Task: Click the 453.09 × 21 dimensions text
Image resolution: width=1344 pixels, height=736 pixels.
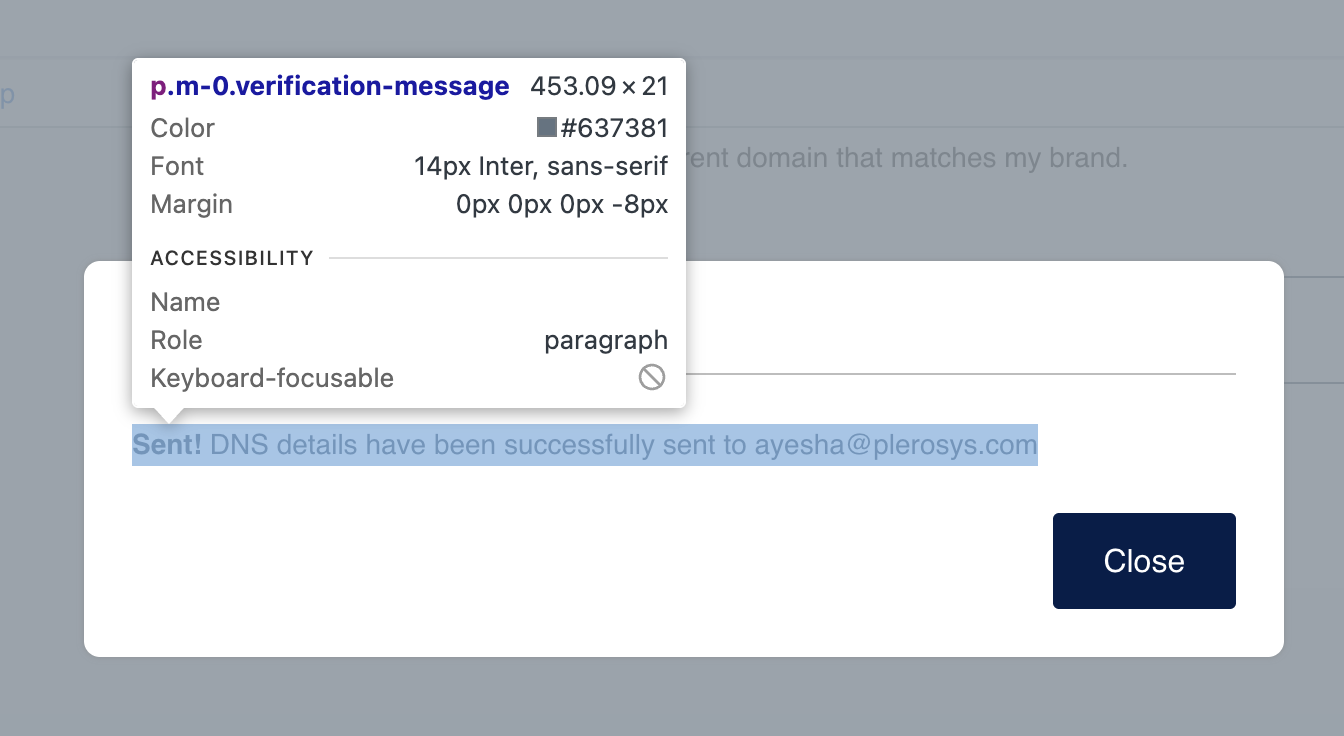Action: [598, 87]
